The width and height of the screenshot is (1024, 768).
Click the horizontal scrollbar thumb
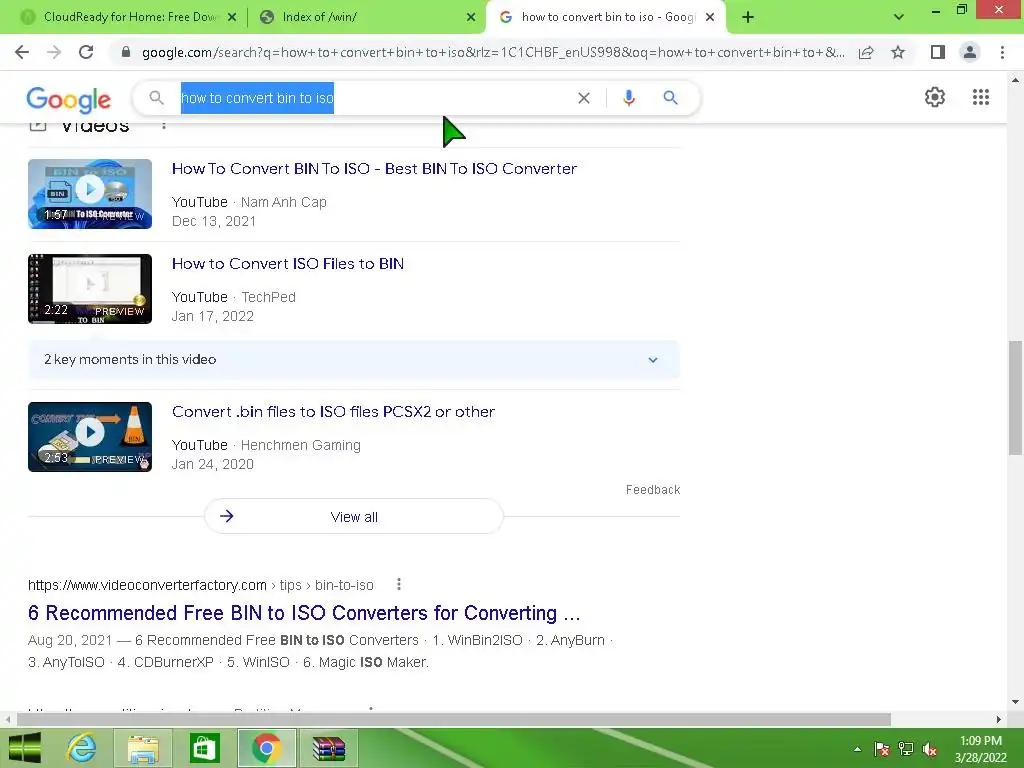[454, 720]
